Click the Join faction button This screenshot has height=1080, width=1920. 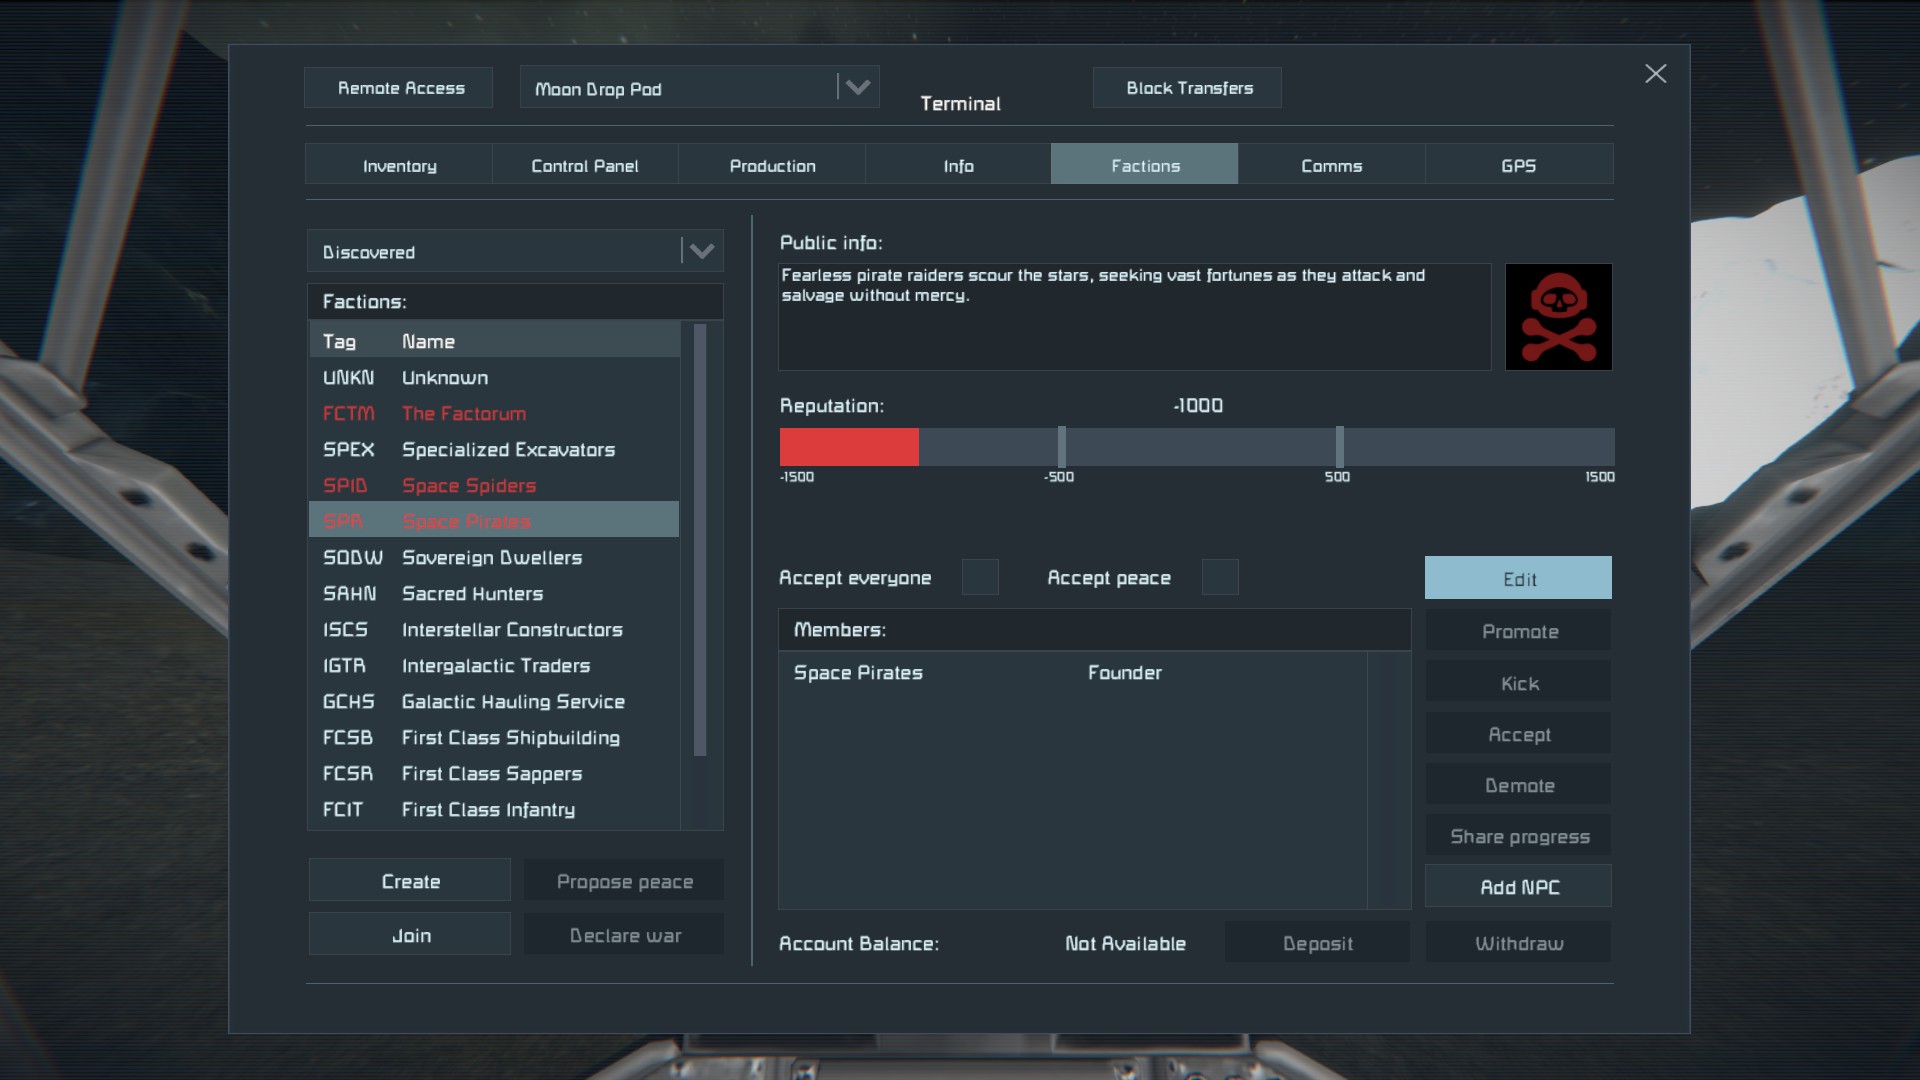410,934
